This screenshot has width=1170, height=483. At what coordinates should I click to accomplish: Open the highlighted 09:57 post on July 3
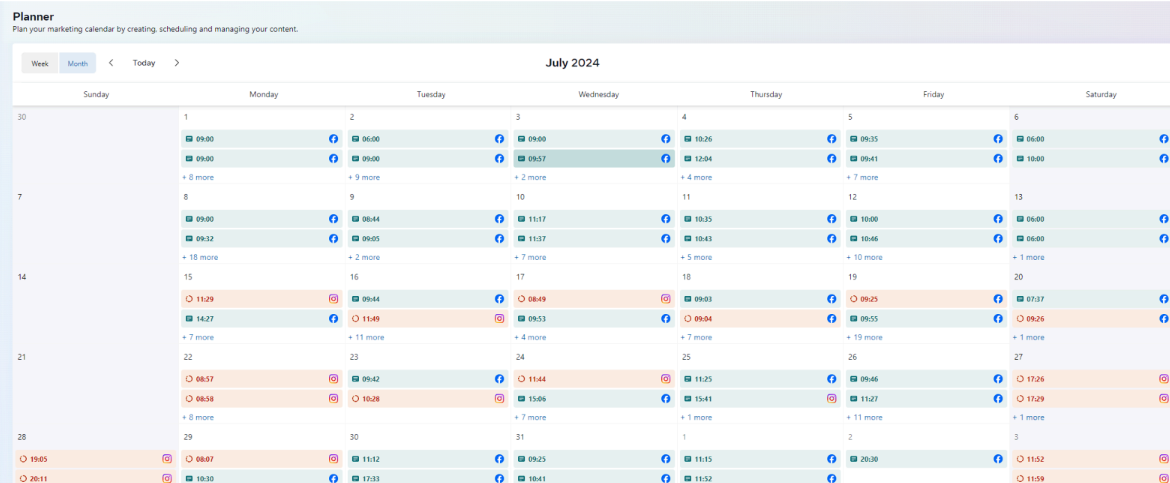pos(590,159)
